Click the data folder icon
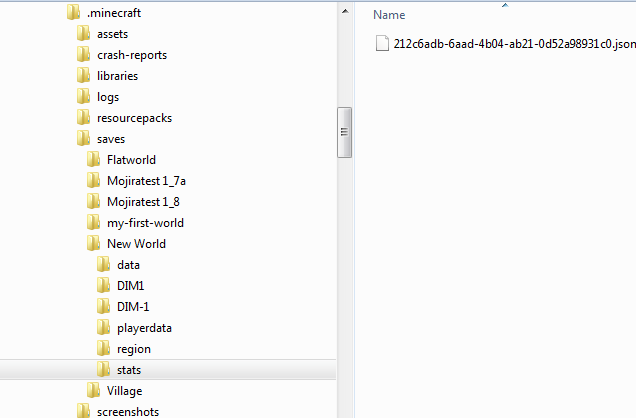Screen dimensions: 636x418 pyautogui.click(x=104, y=265)
